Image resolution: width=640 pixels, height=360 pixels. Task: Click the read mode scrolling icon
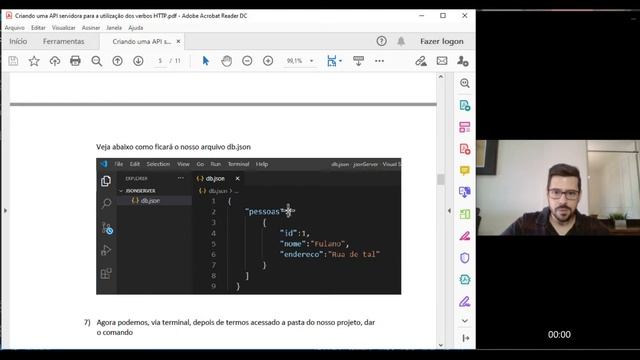(x=358, y=61)
